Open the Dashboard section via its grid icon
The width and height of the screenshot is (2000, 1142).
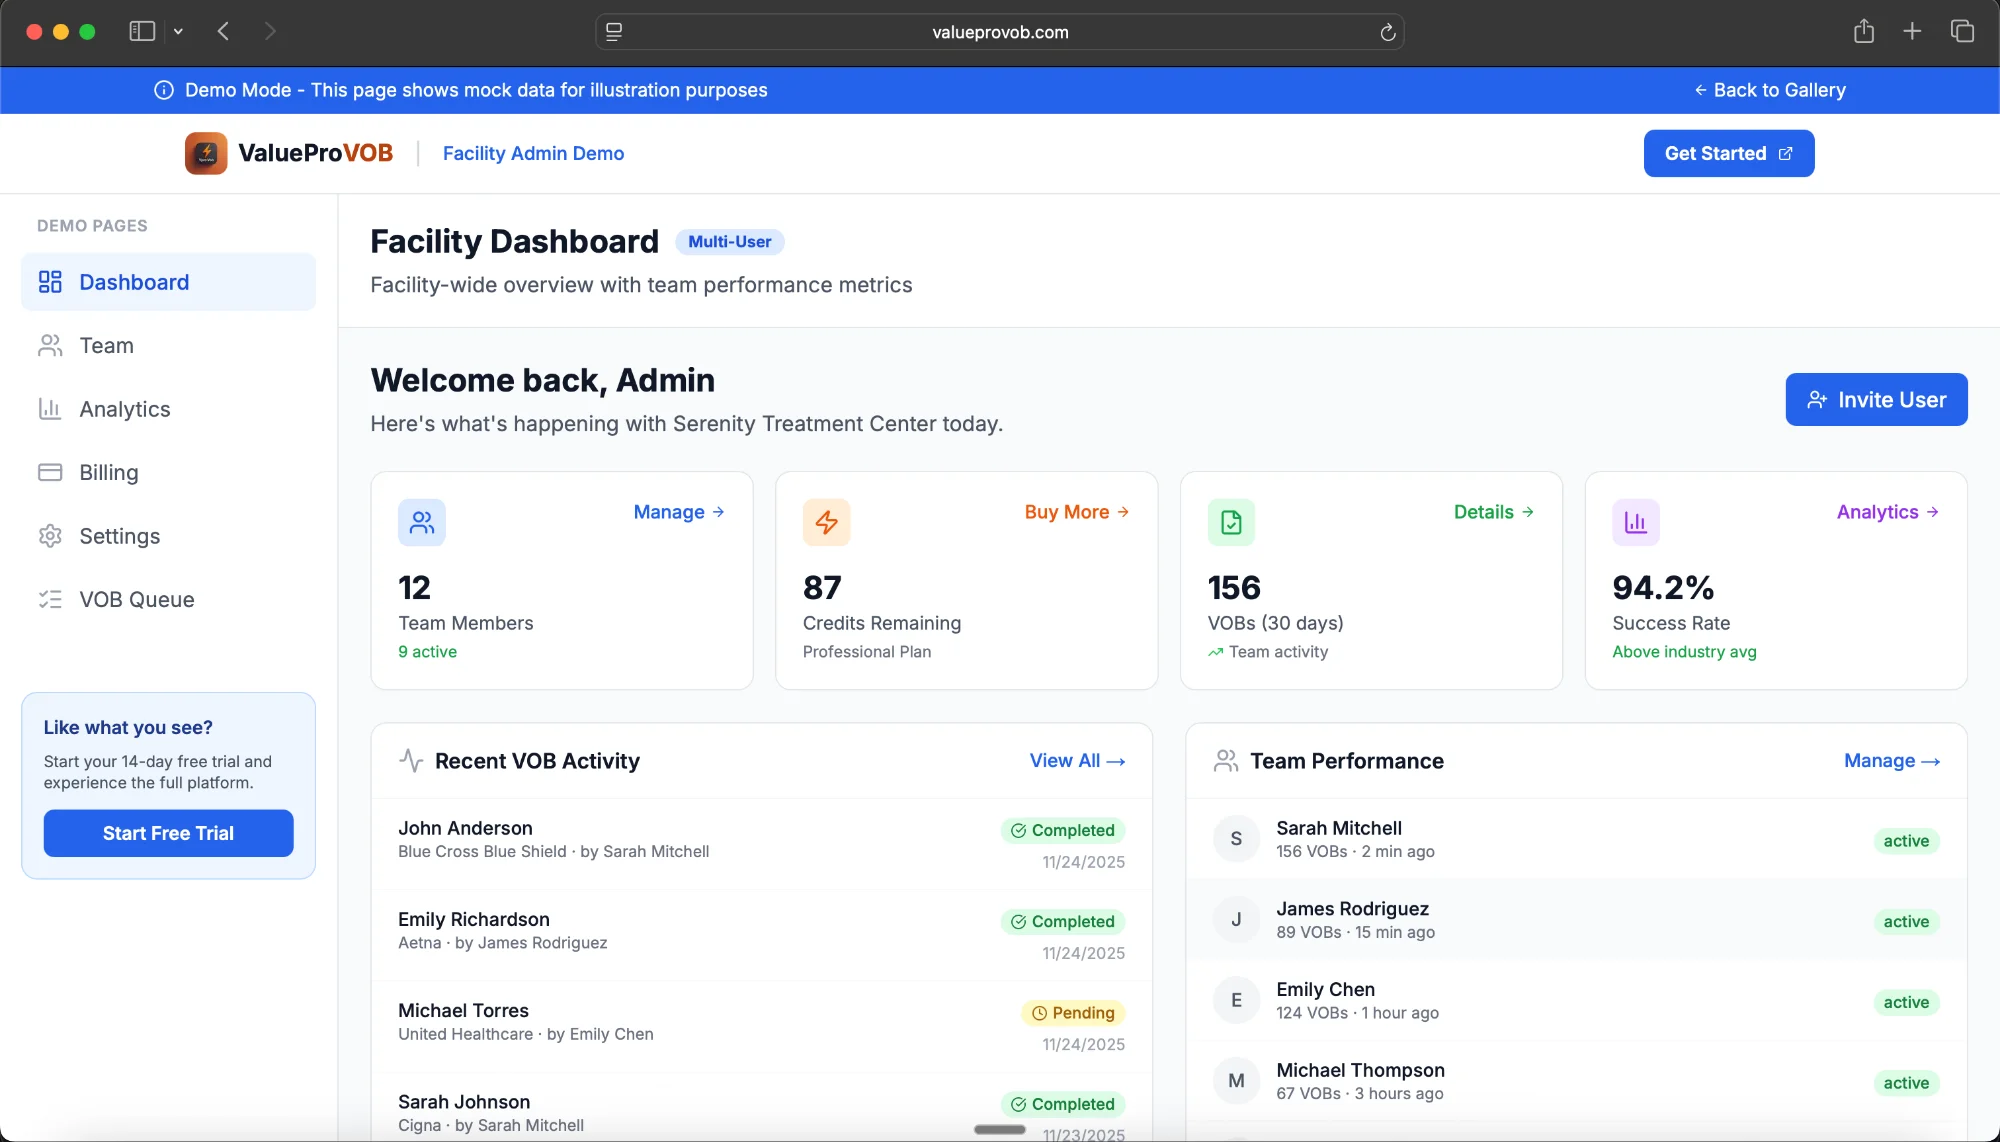(x=50, y=281)
